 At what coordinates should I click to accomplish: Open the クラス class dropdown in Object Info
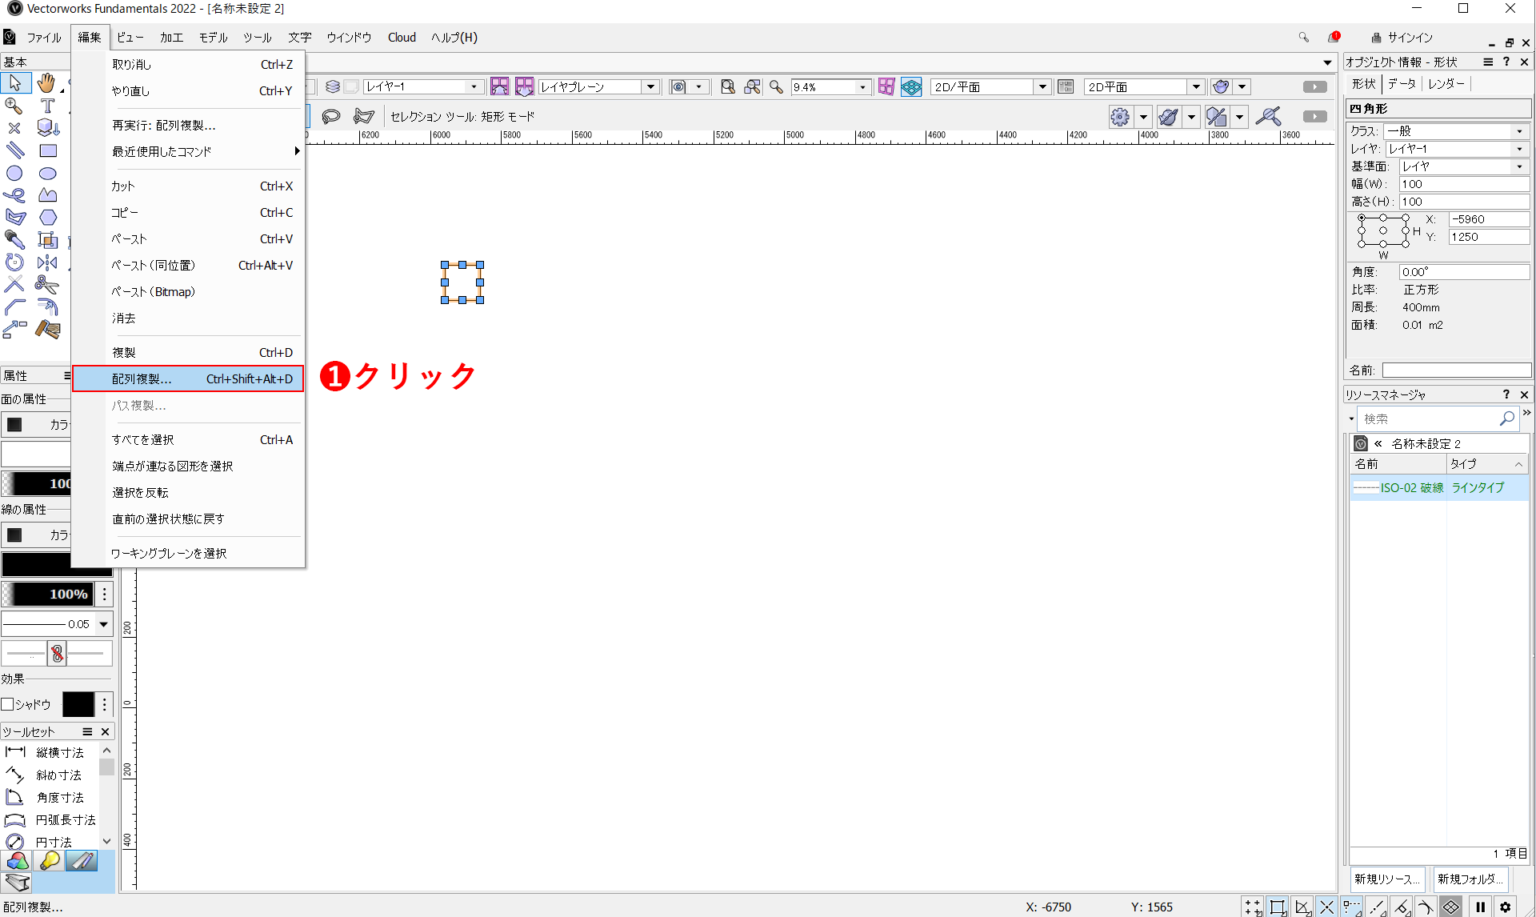1519,131
